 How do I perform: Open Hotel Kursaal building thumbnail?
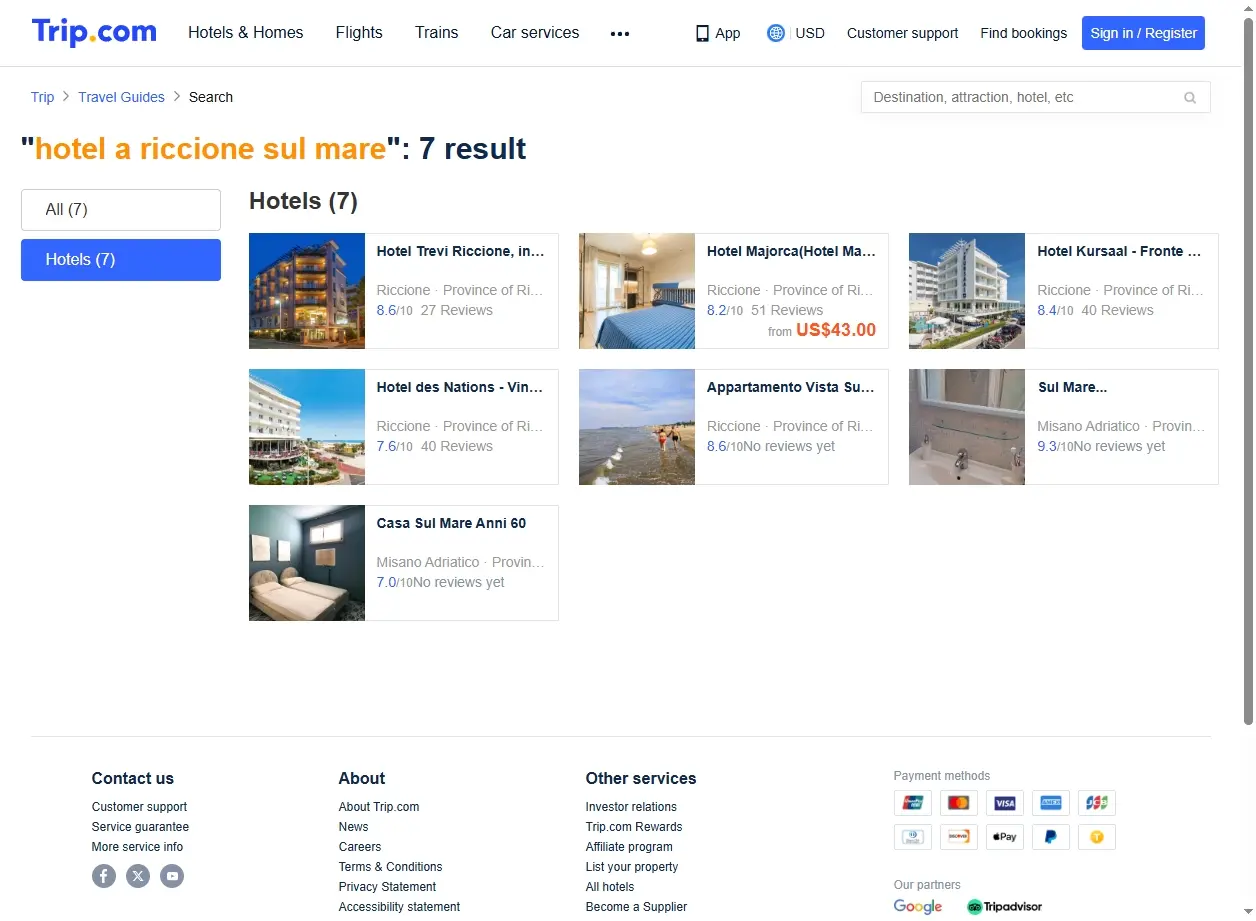[967, 291]
